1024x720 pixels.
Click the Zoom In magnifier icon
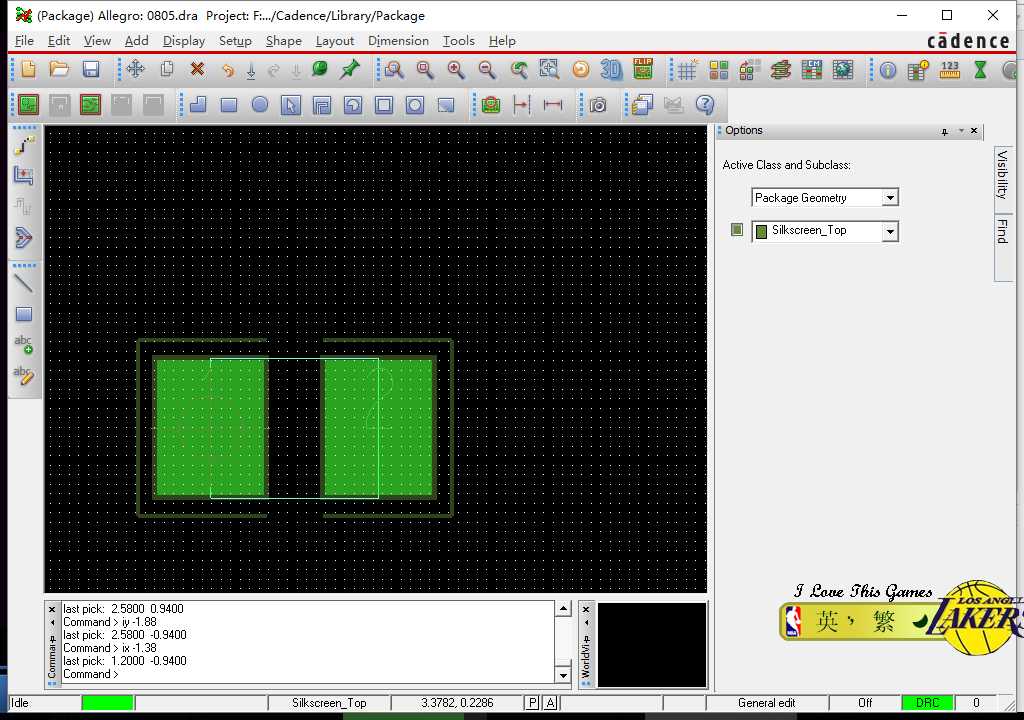coord(456,69)
